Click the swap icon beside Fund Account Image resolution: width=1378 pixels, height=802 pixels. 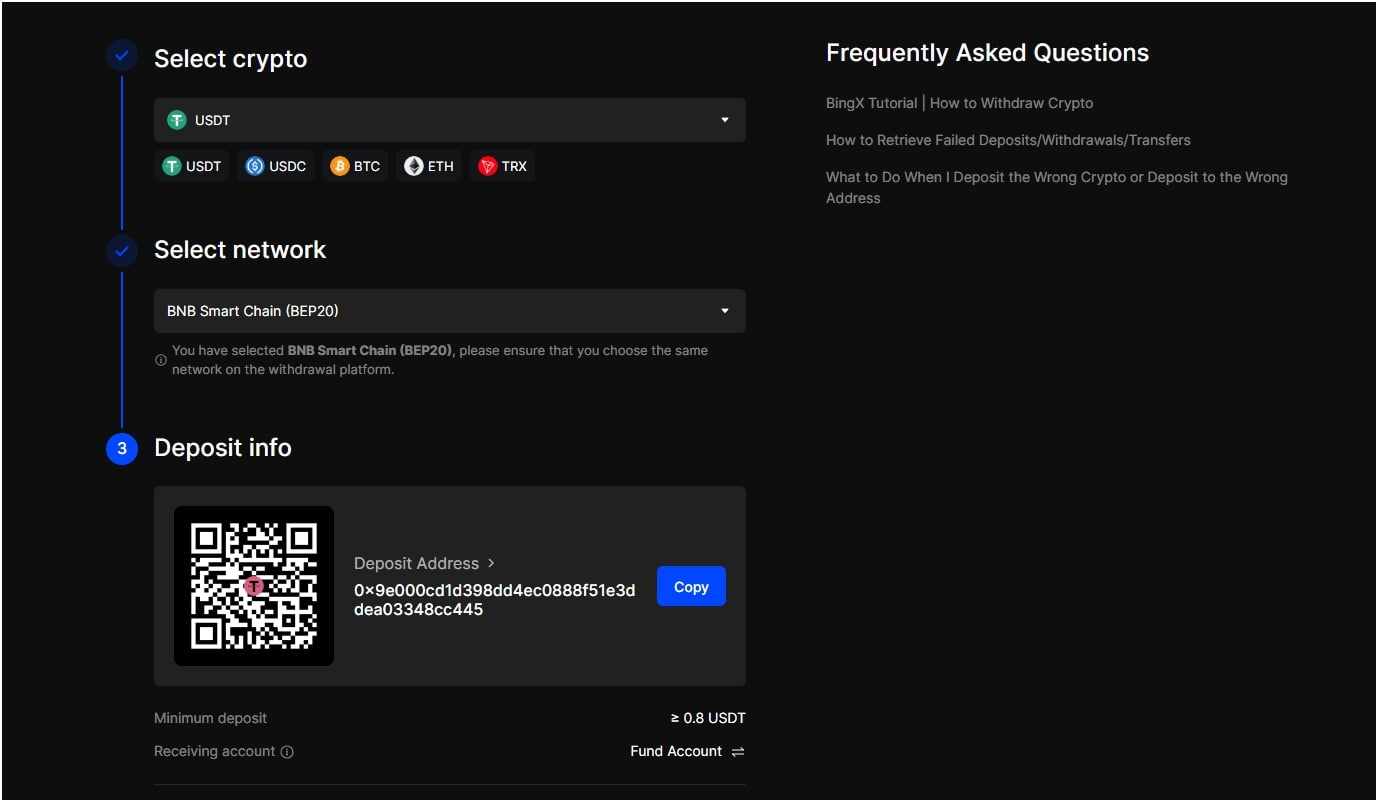click(738, 752)
